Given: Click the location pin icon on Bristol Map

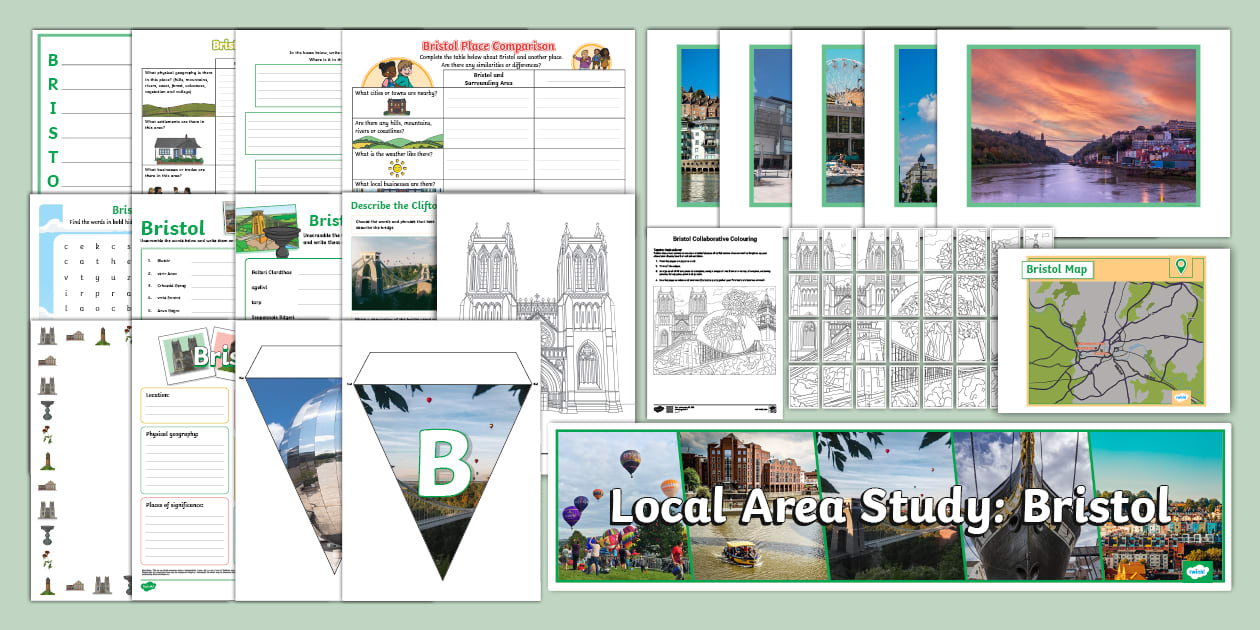Looking at the screenshot, I should tap(1181, 266).
